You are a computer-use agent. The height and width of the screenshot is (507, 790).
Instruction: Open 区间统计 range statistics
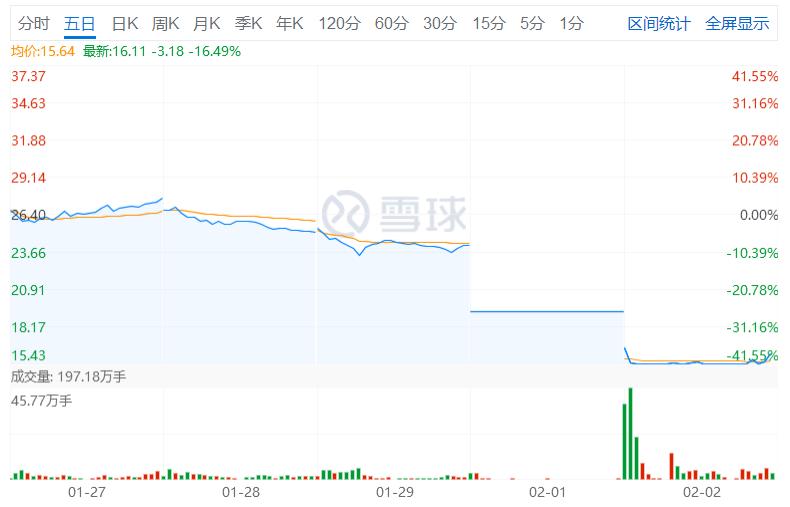[x=659, y=23]
